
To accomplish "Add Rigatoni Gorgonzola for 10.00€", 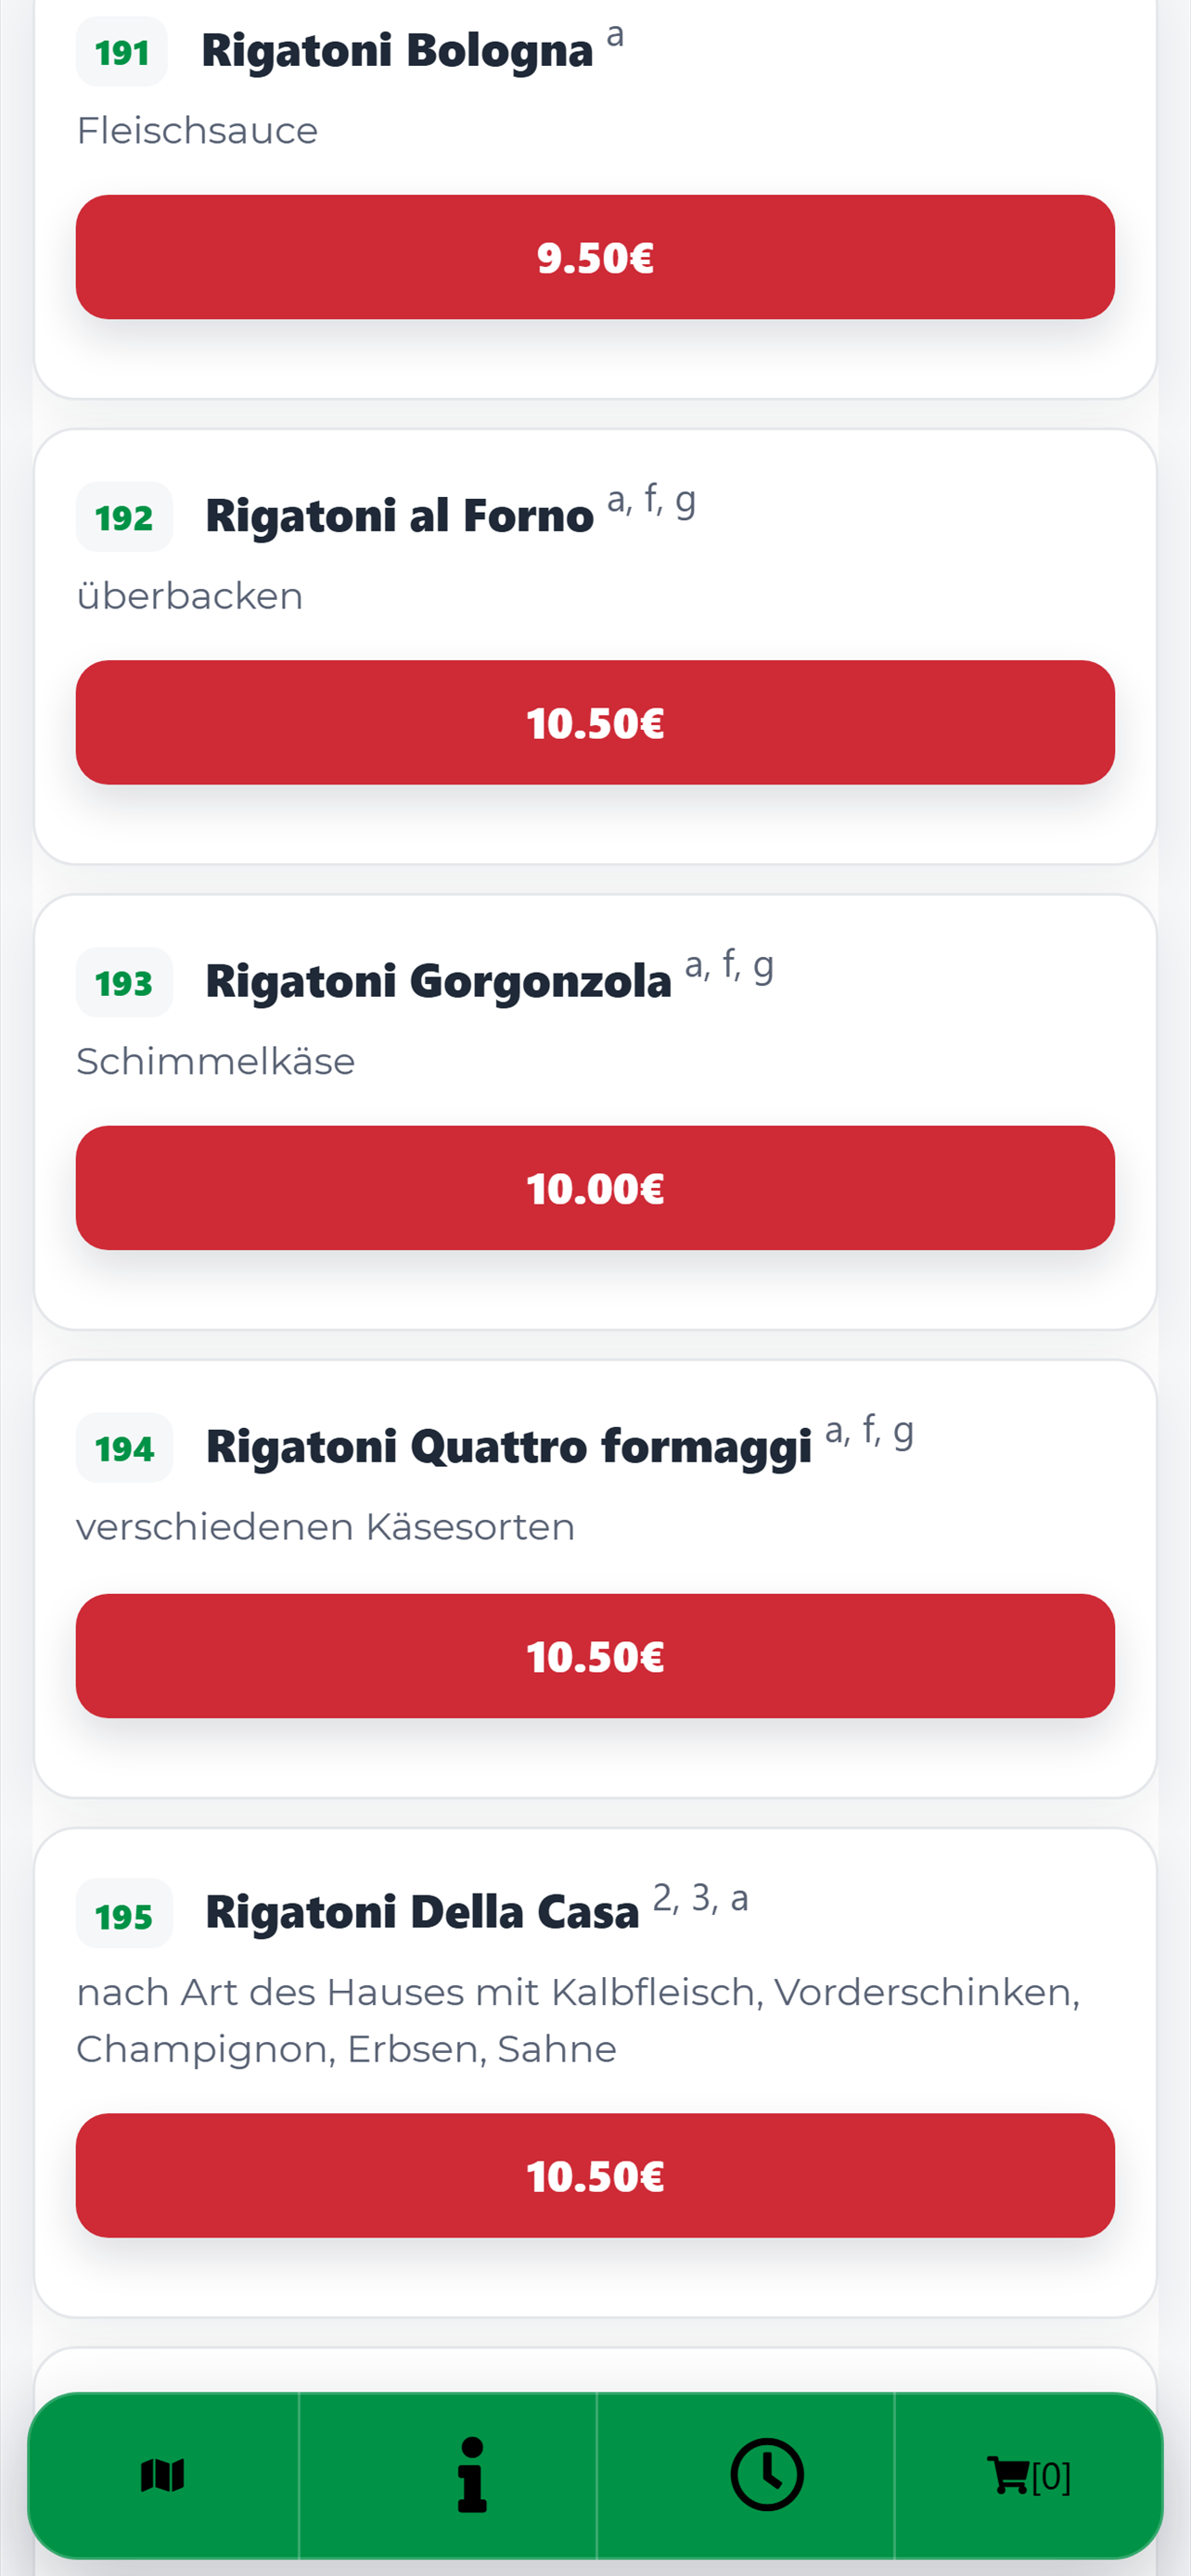I will [595, 1188].
